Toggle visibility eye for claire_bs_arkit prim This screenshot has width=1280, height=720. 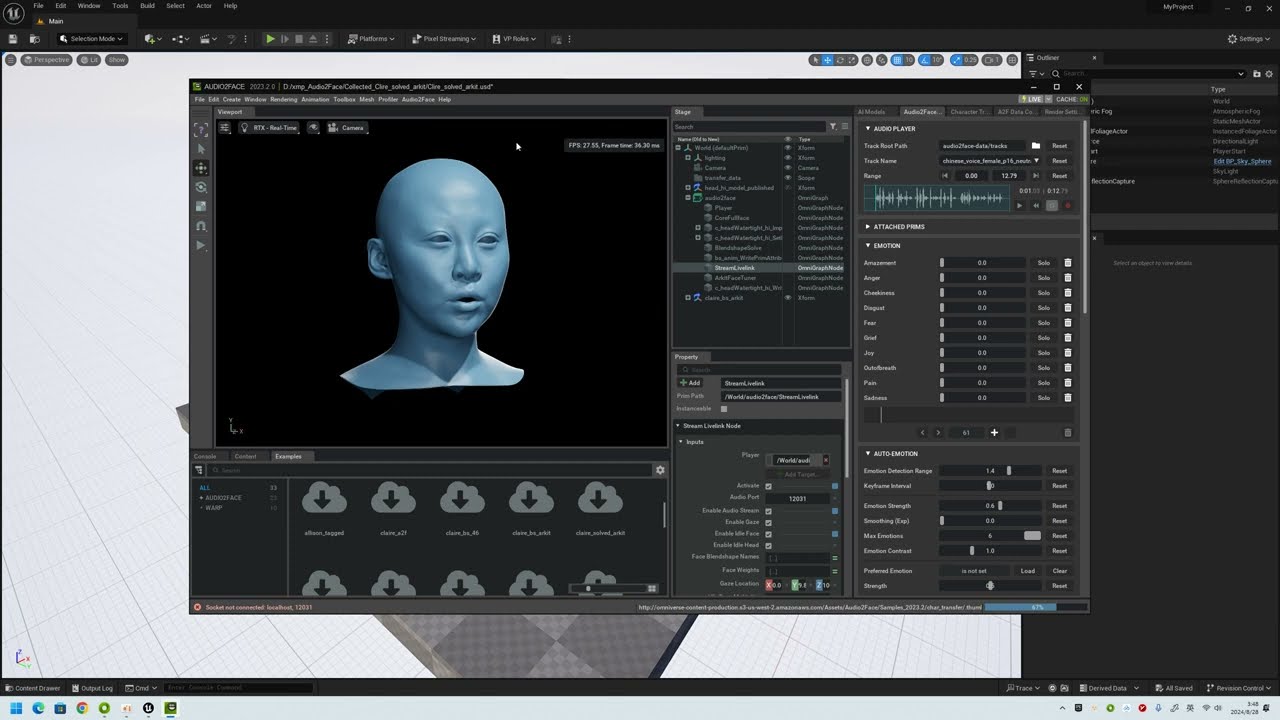[x=788, y=298]
